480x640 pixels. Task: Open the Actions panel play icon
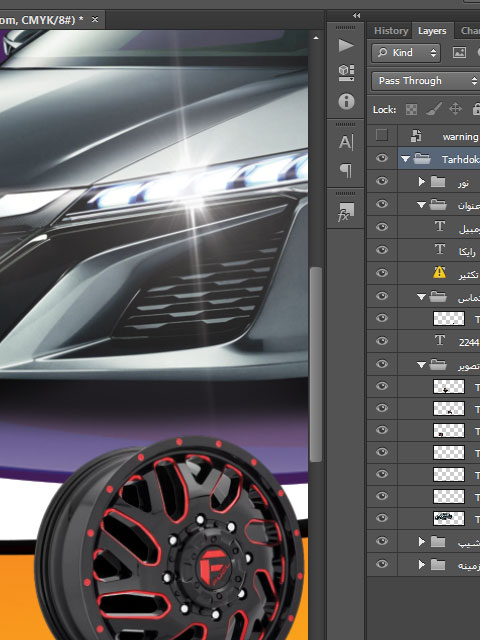click(x=346, y=45)
